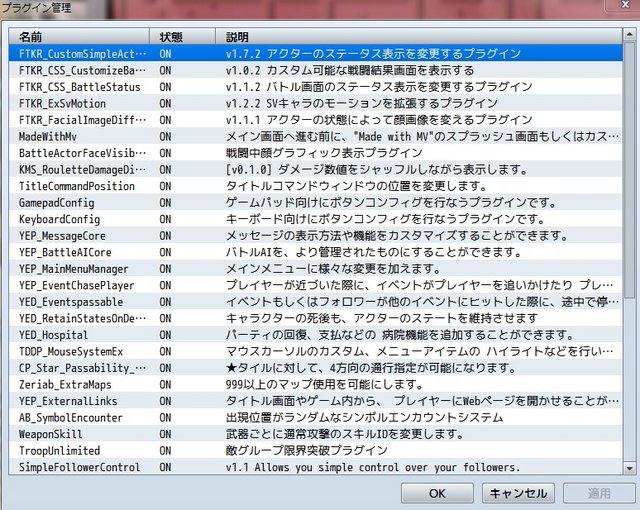Select the YEP_EventChasePlayer plugin

(316, 285)
